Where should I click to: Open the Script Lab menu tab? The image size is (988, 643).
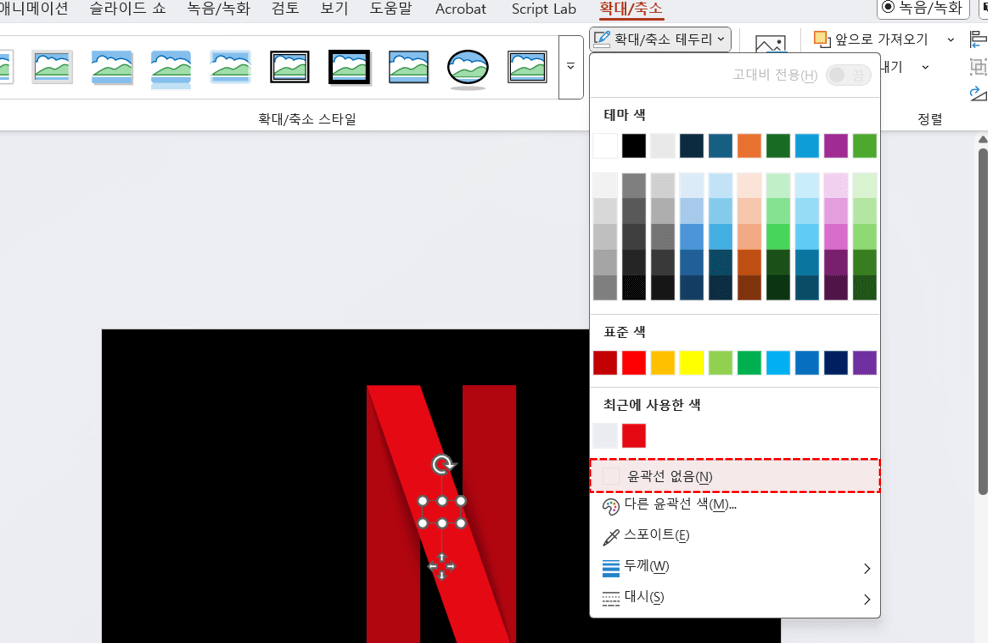(543, 9)
